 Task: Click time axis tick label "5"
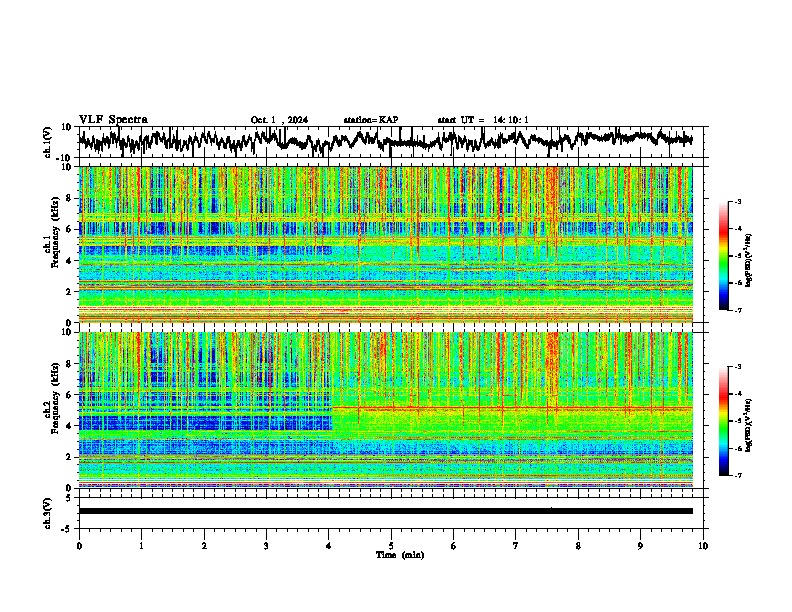tap(391, 546)
